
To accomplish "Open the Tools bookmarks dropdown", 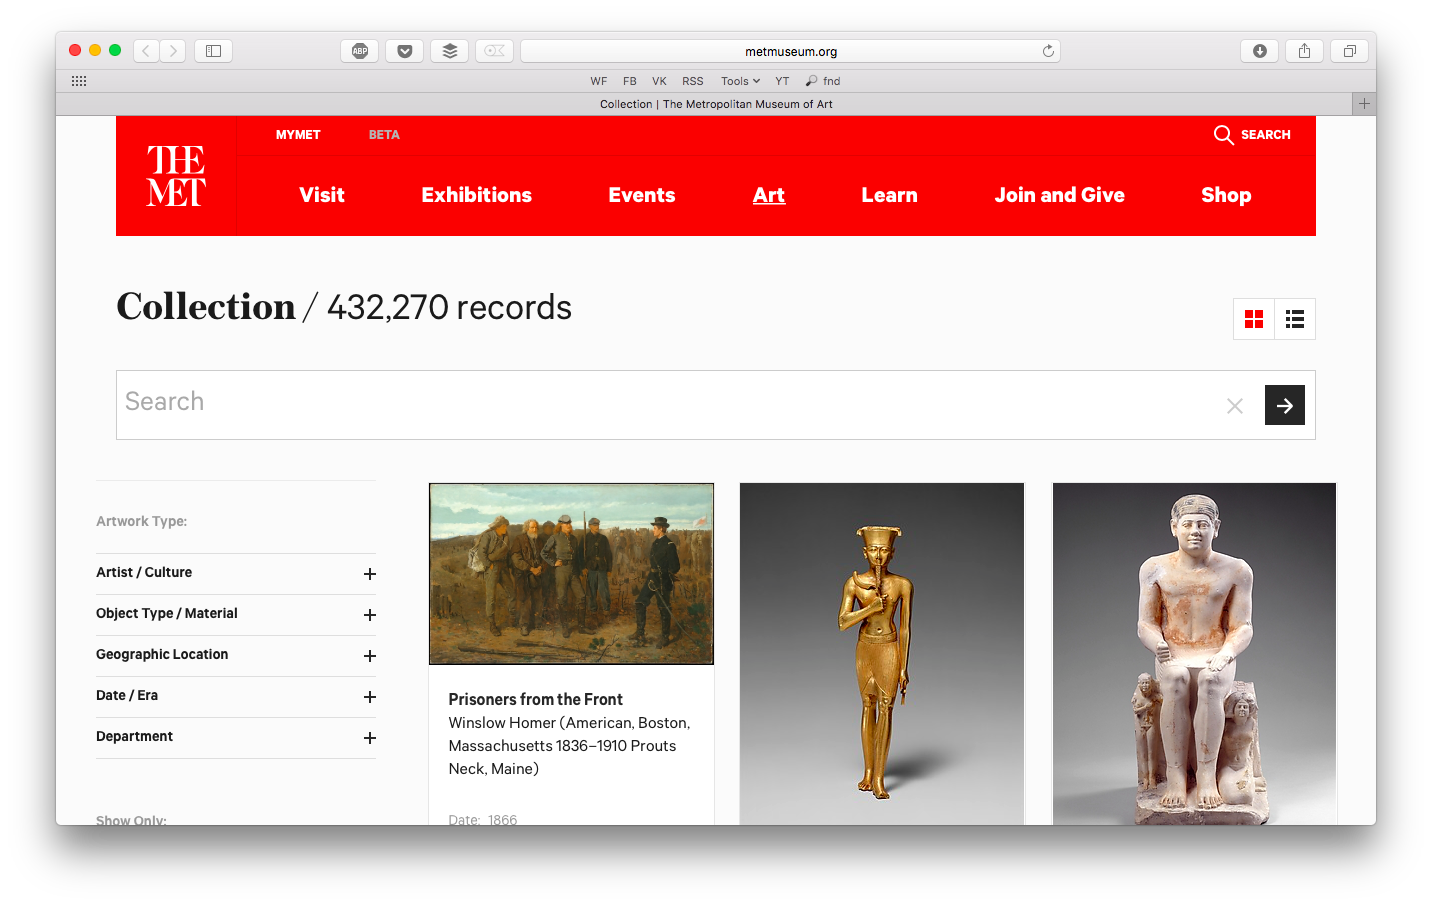I will point(740,81).
